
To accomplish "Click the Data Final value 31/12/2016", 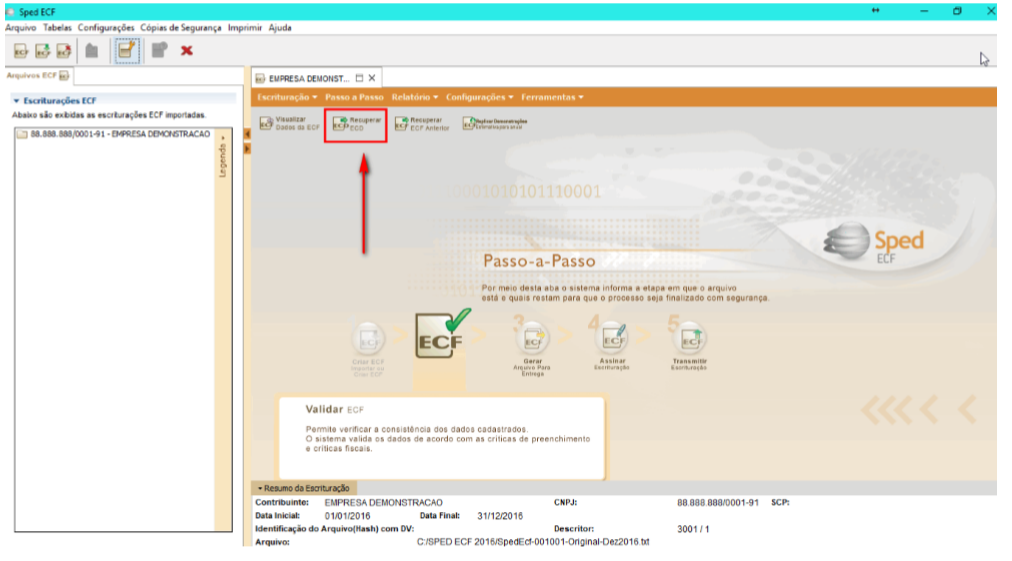I will pos(500,516).
